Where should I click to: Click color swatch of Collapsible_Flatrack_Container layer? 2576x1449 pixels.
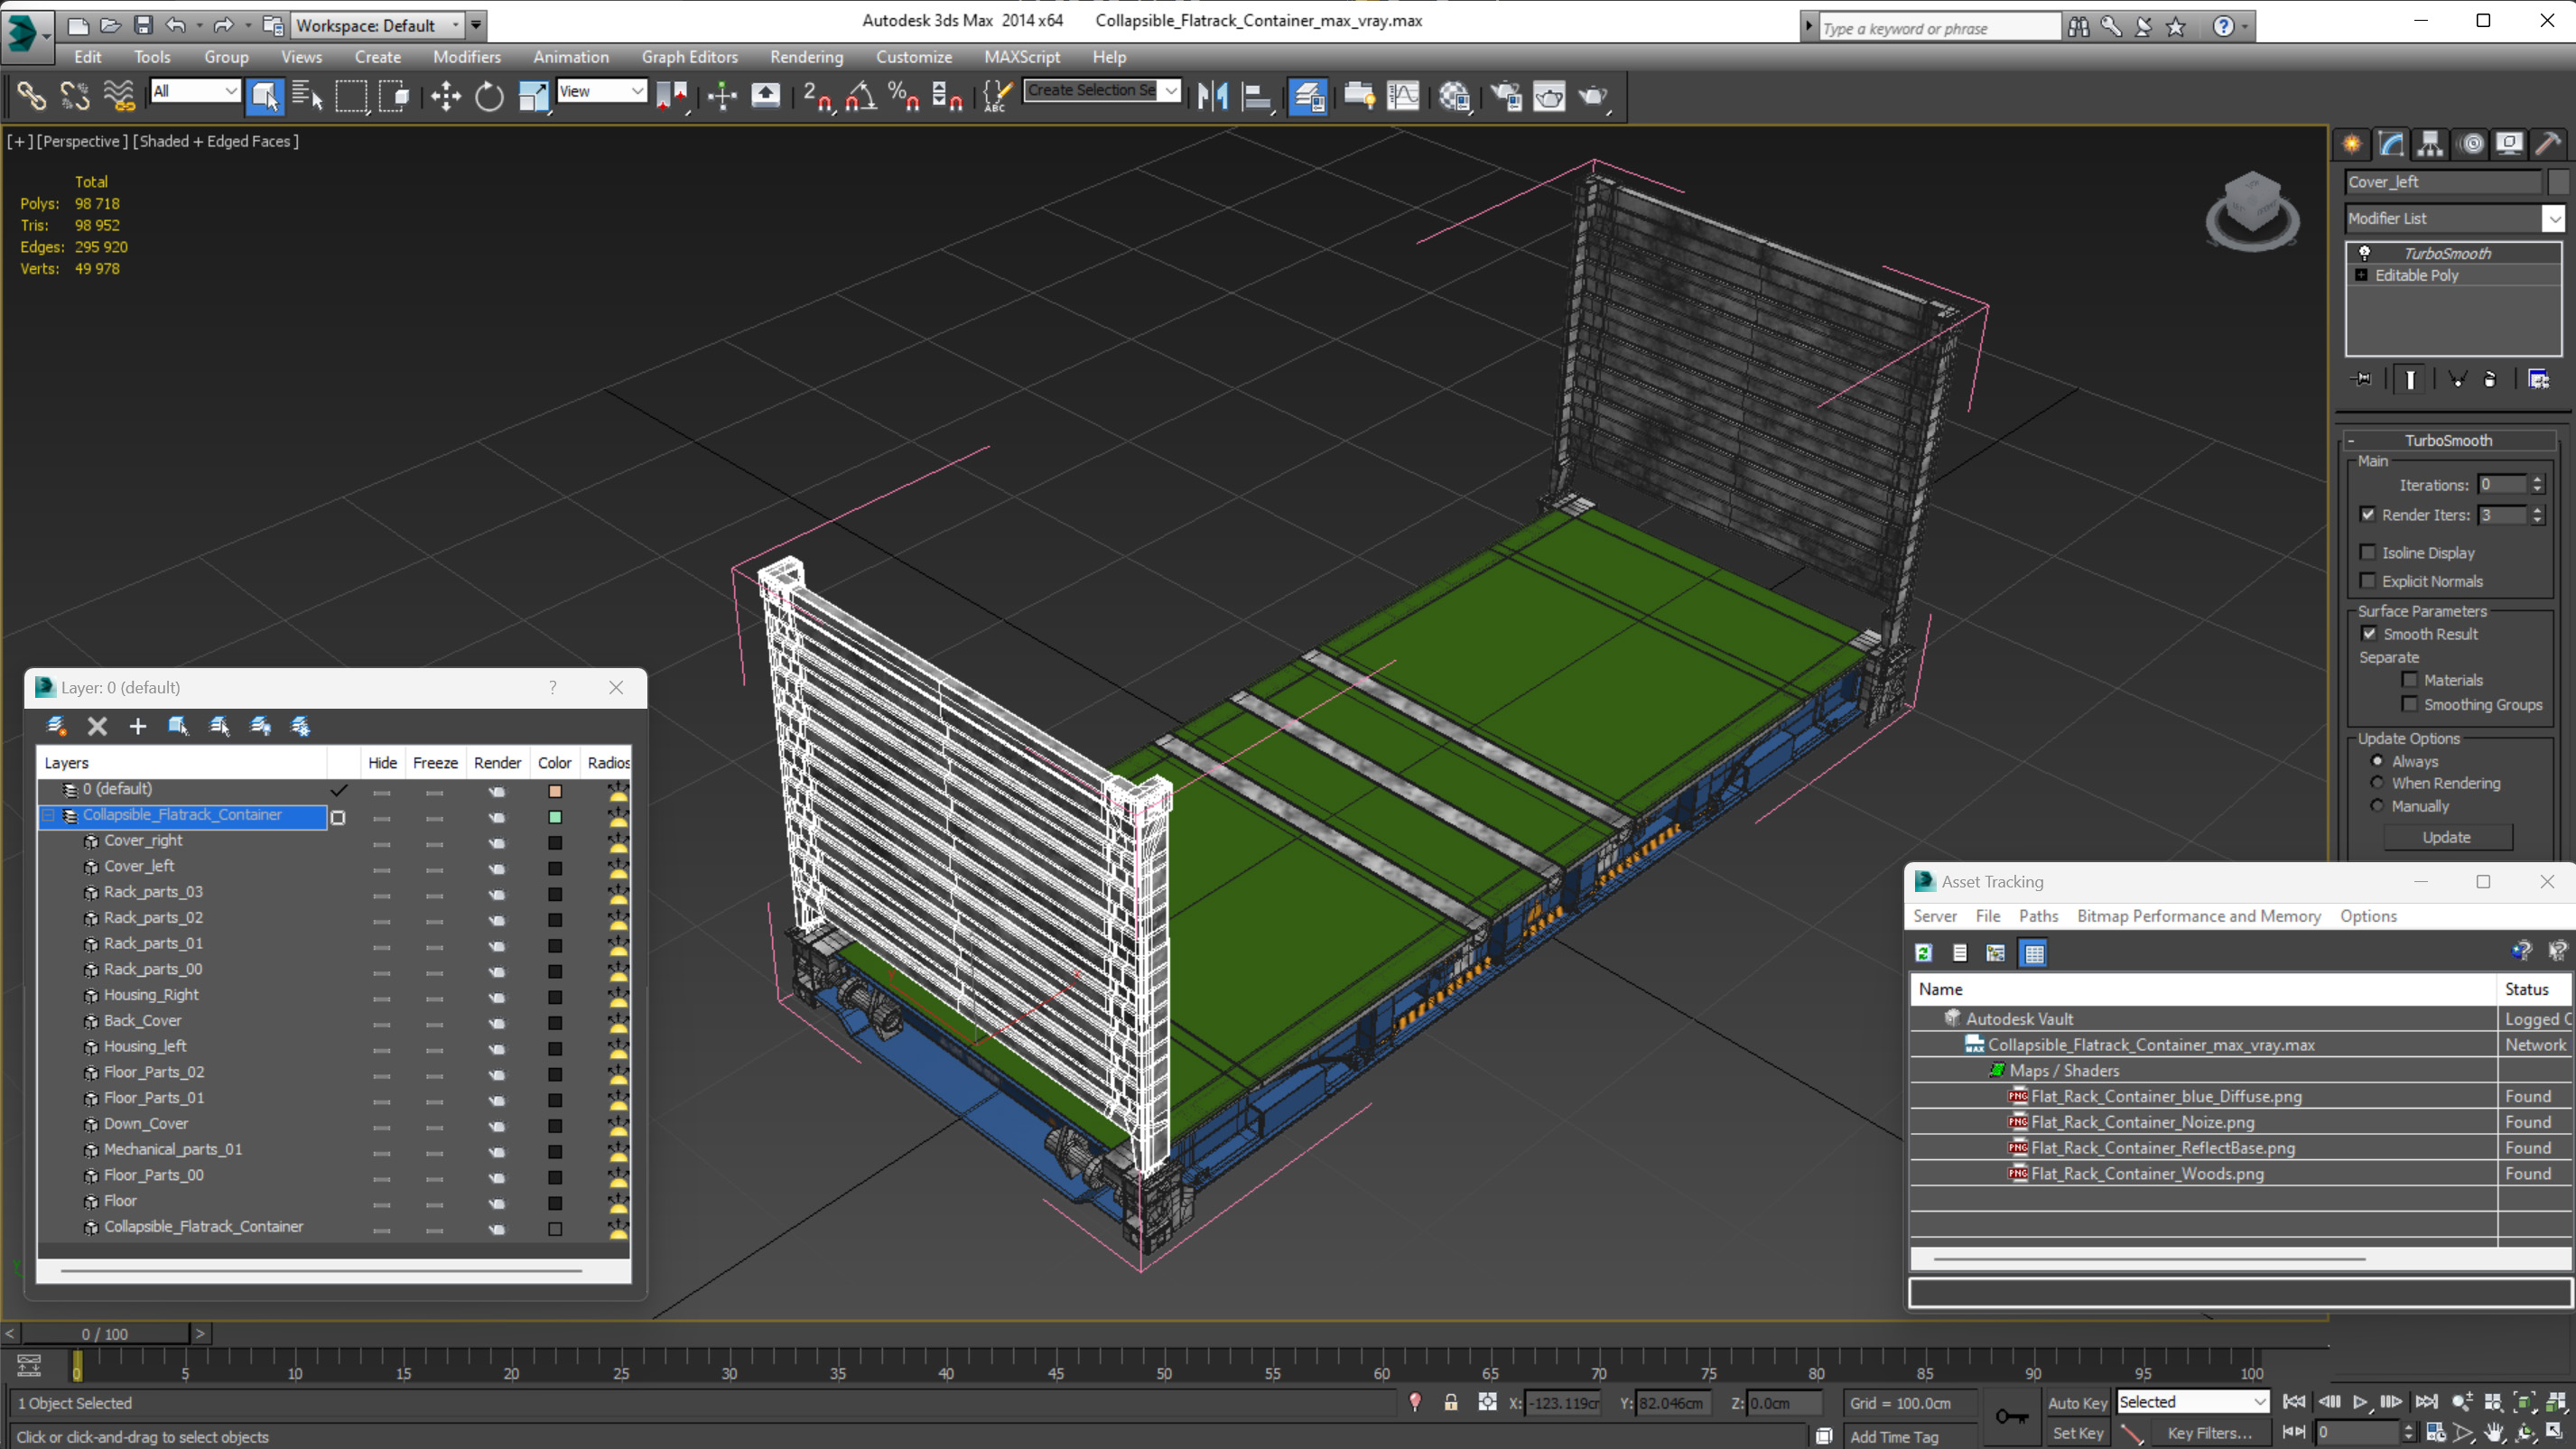555,817
